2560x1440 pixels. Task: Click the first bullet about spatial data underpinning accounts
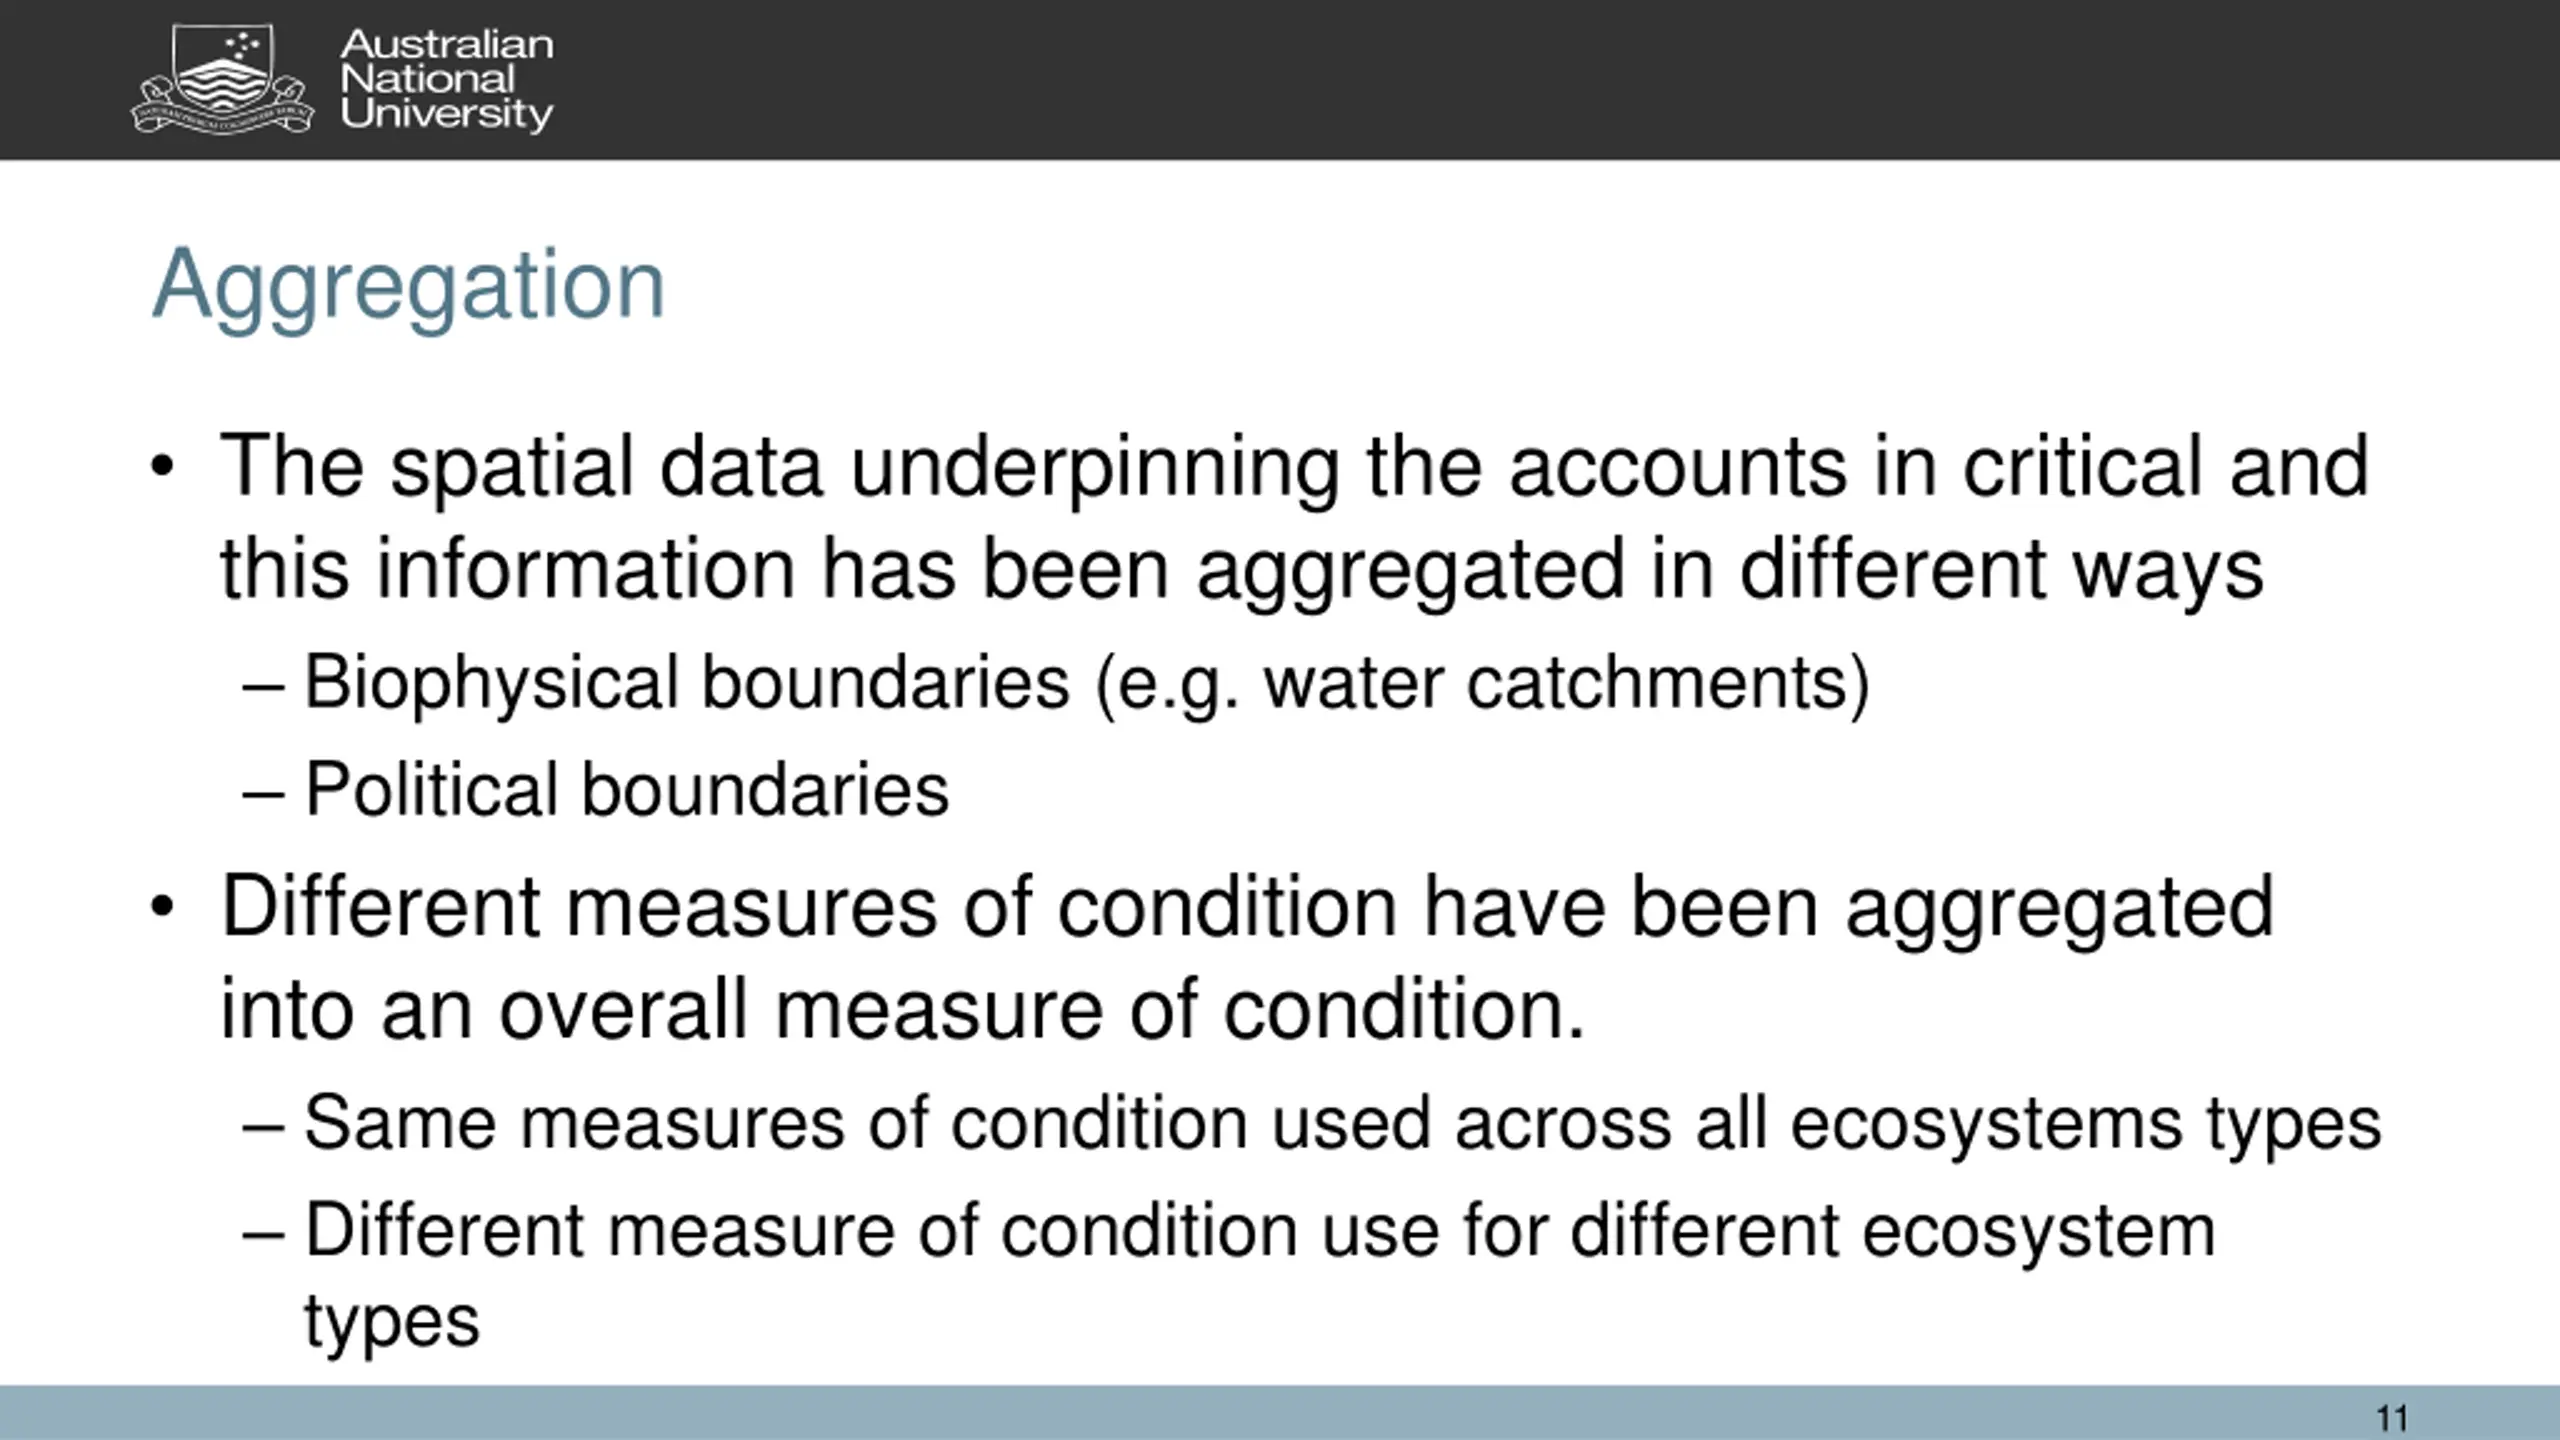click(x=1294, y=517)
